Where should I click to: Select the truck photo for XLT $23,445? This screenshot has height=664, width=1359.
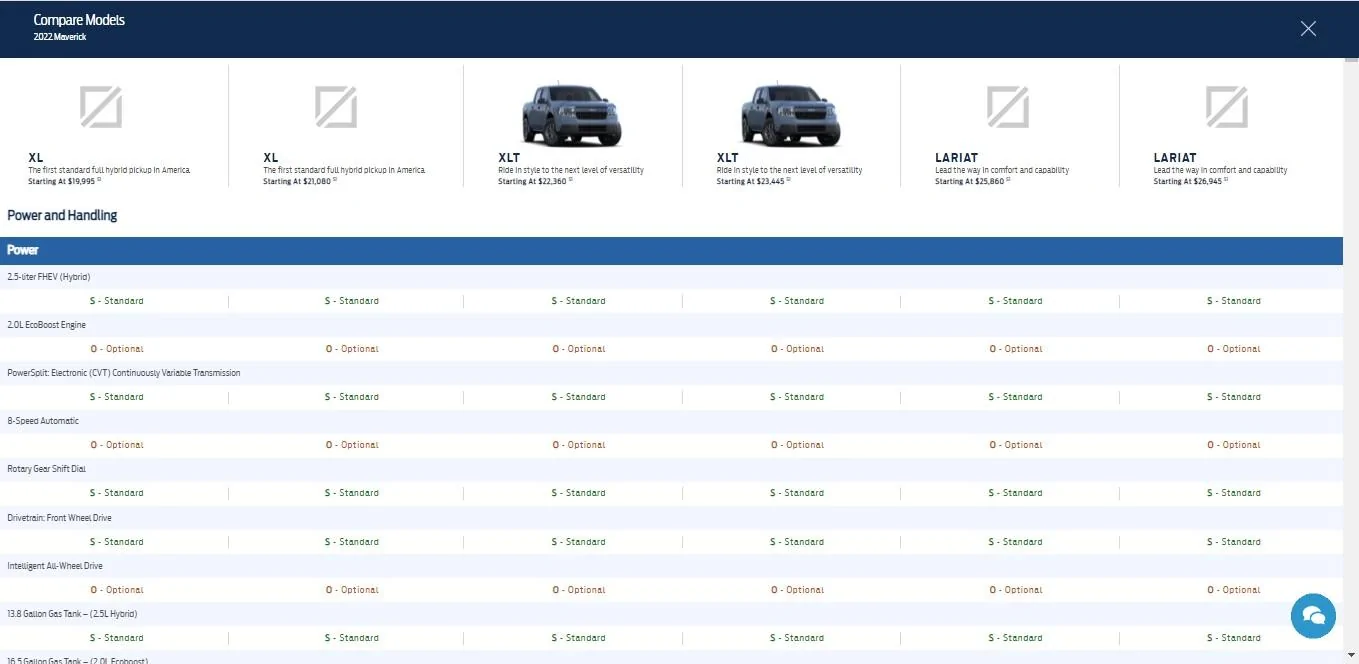(791, 115)
